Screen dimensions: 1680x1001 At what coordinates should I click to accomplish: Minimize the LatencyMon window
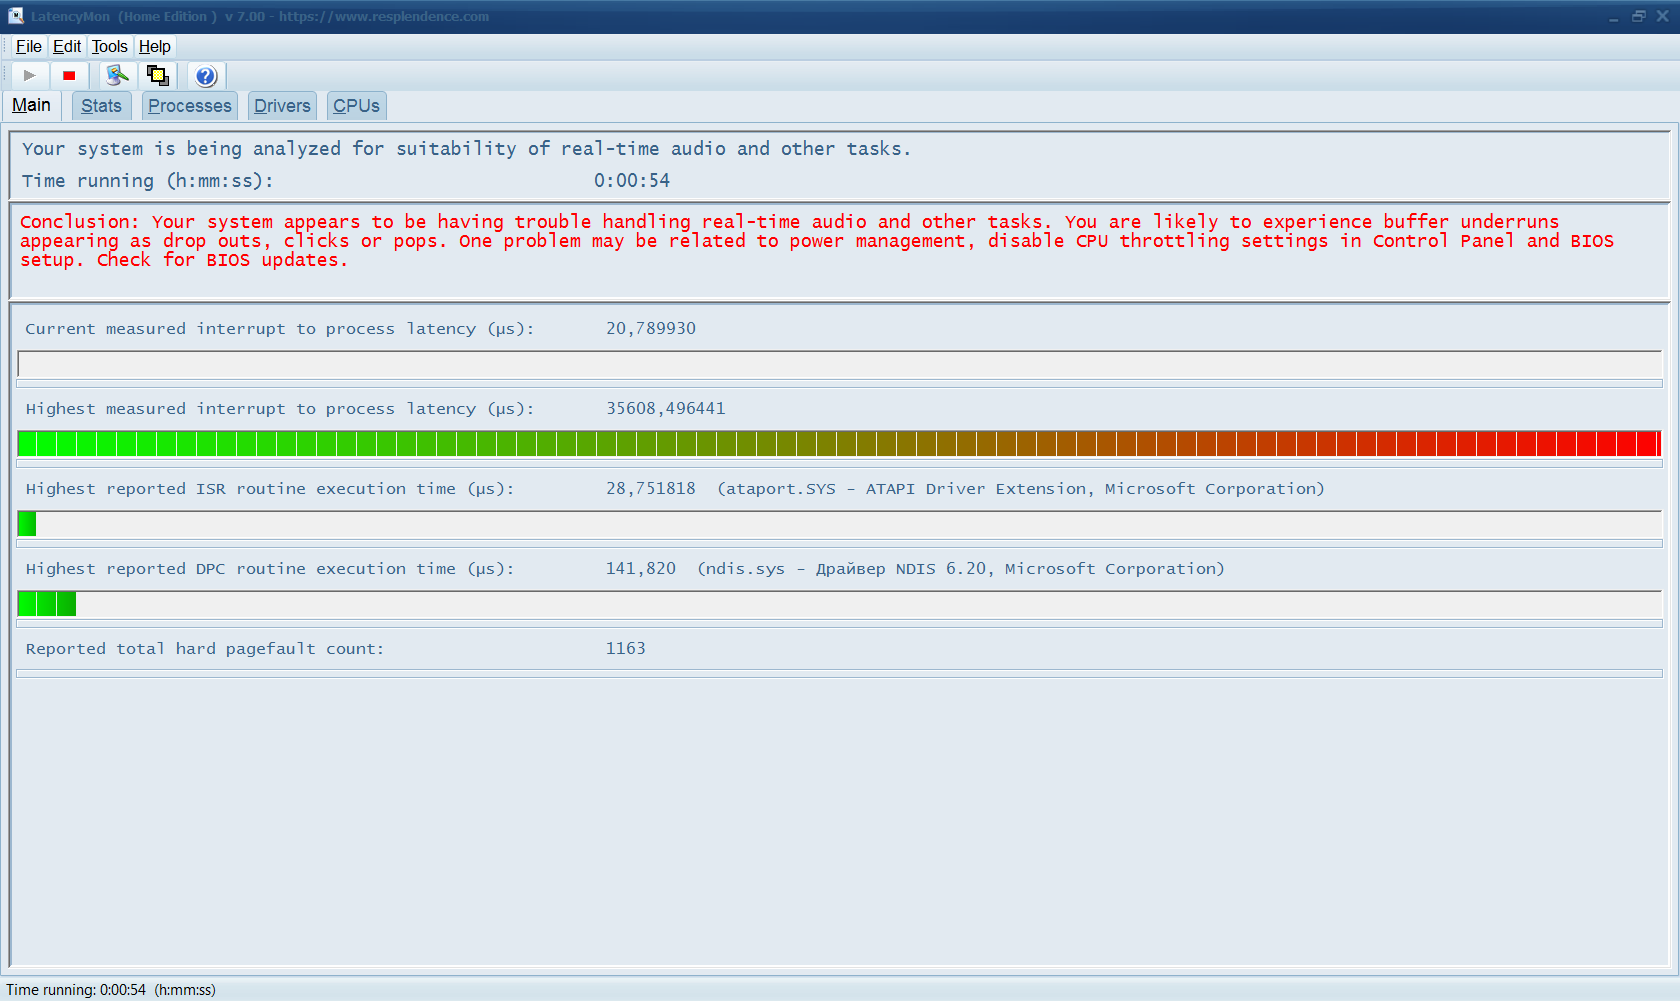pos(1613,16)
